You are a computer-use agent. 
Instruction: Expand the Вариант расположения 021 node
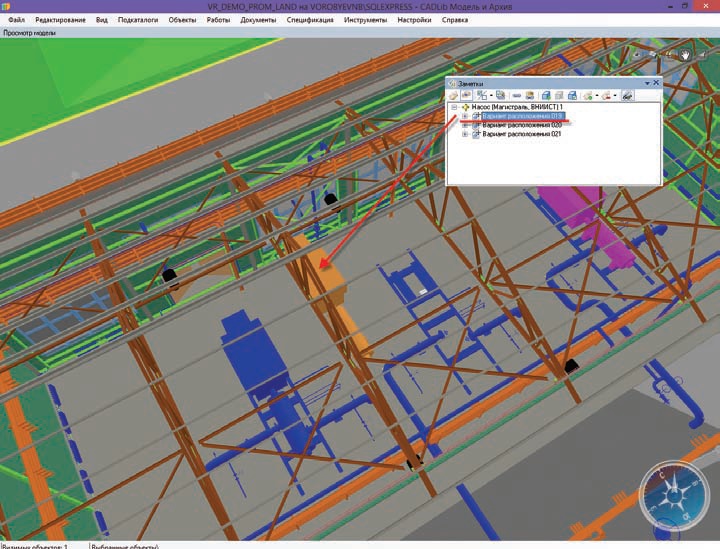[465, 134]
